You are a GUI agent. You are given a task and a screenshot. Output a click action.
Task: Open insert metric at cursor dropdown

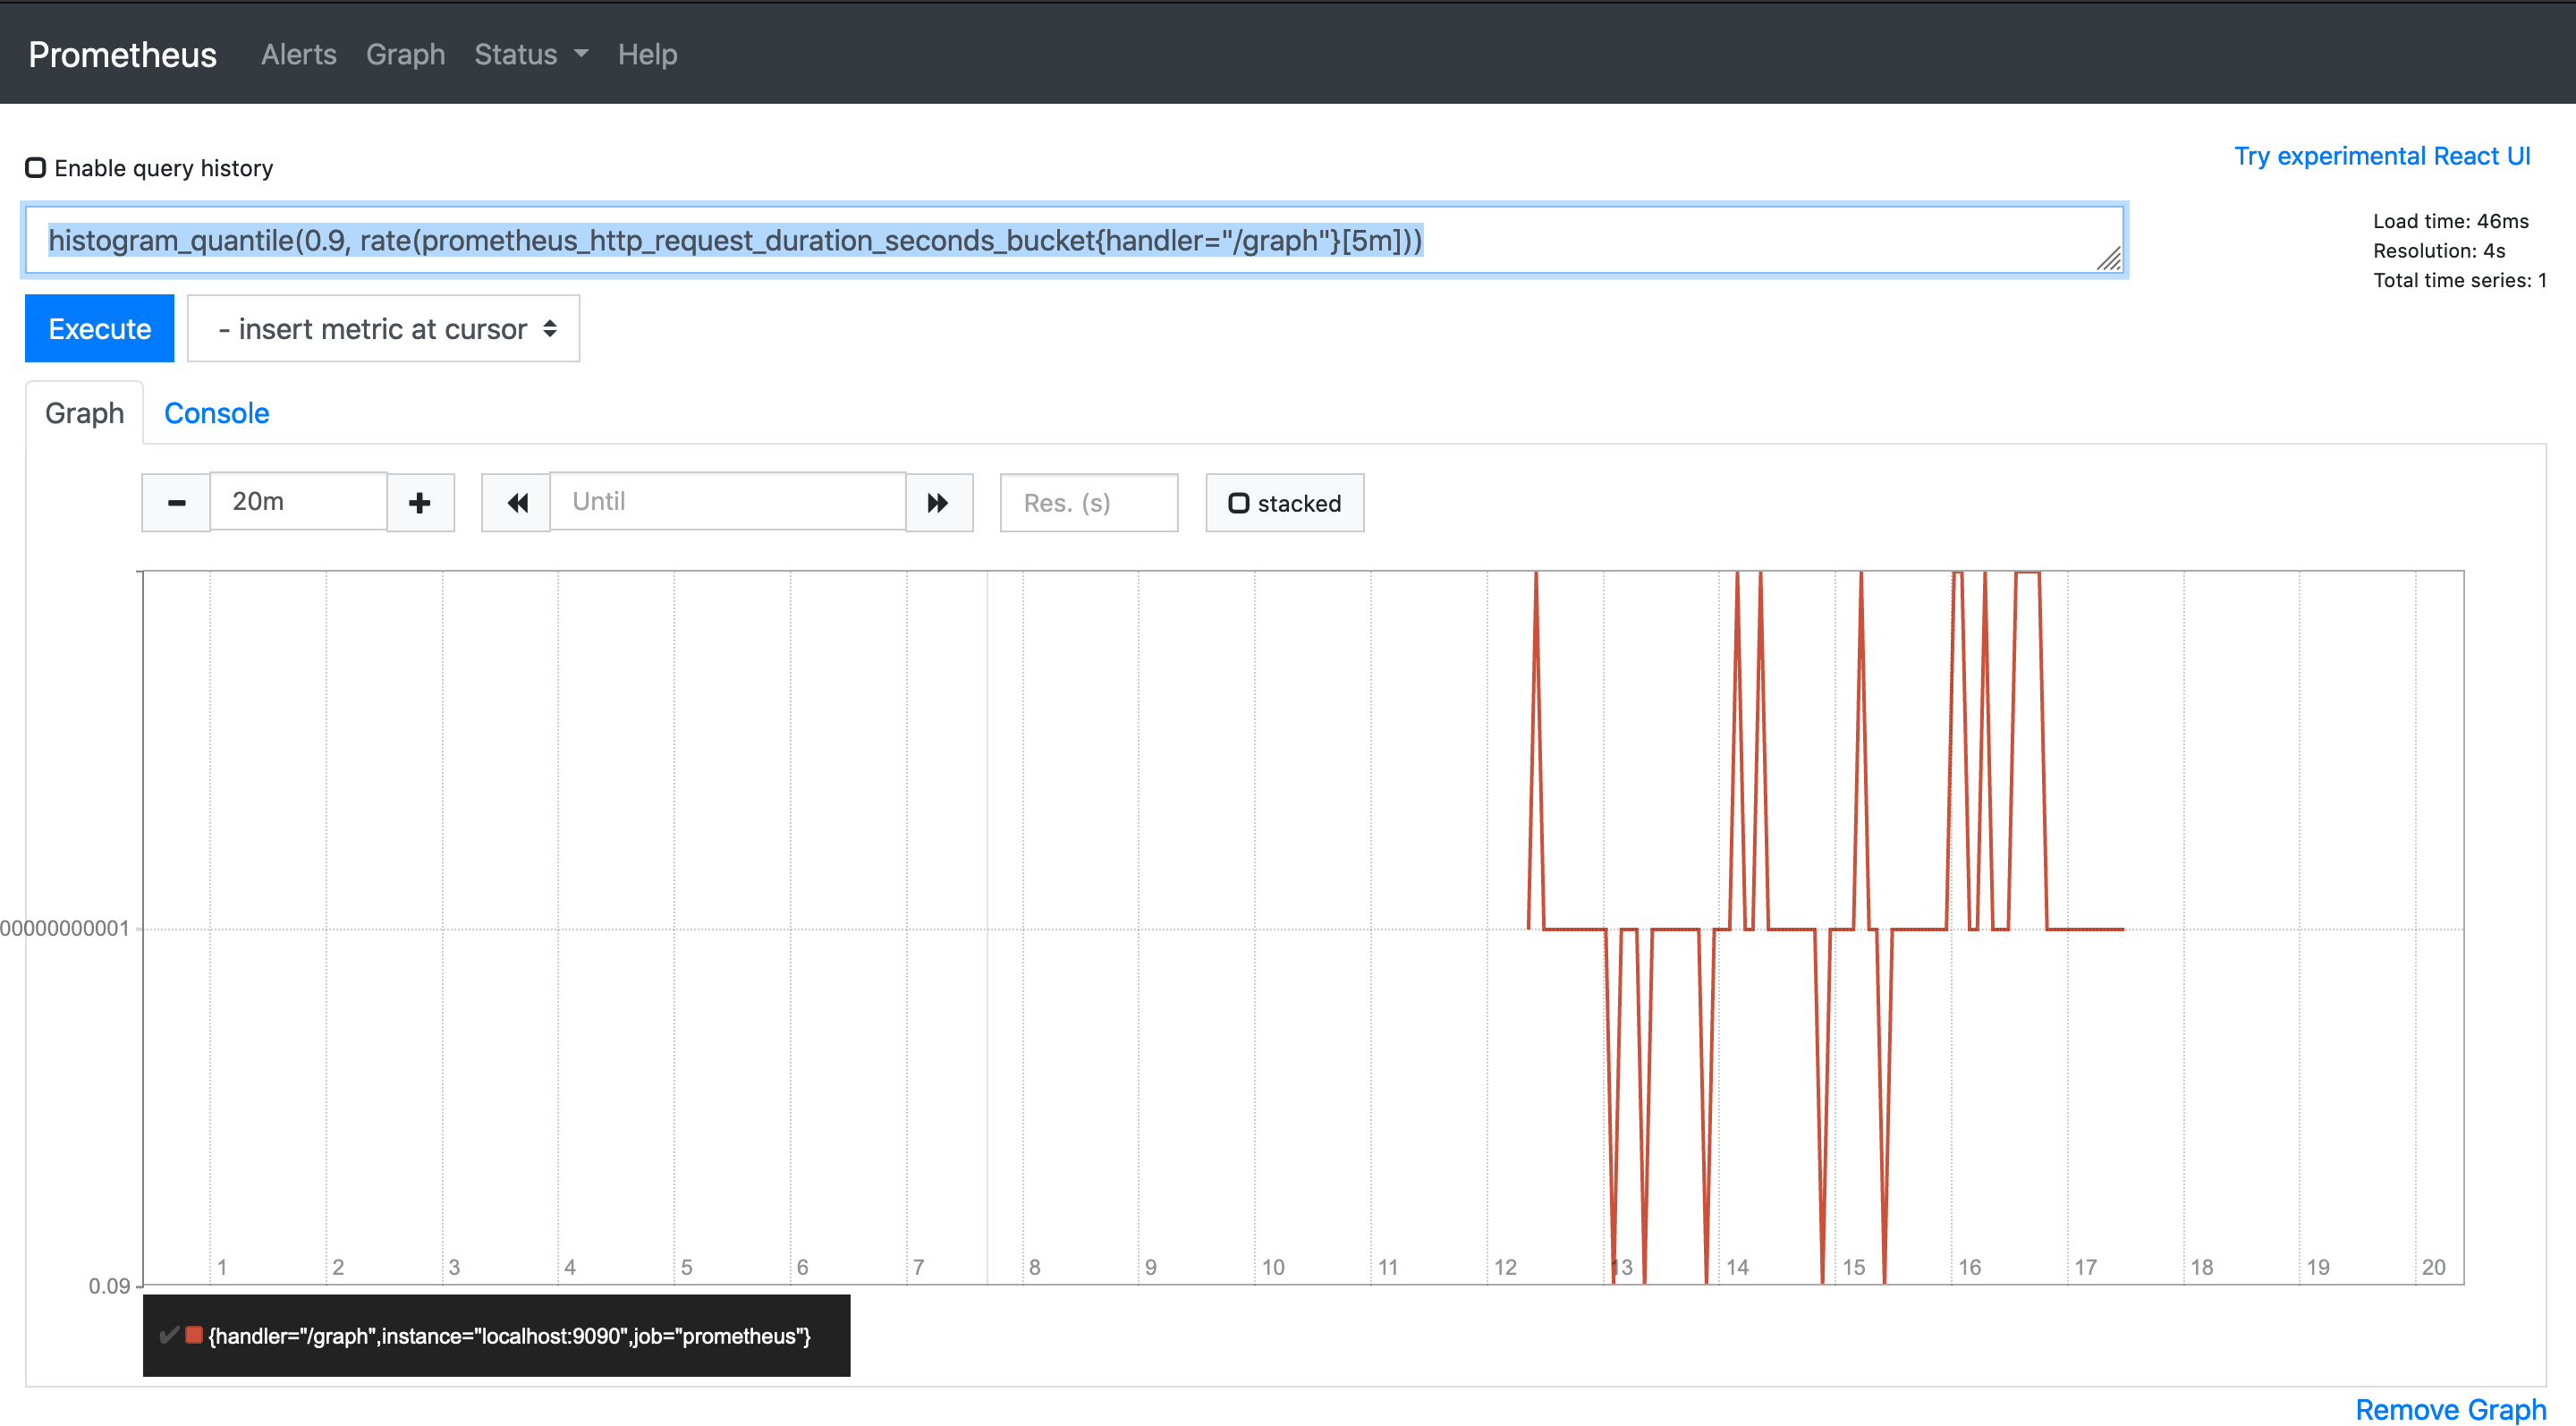384,328
